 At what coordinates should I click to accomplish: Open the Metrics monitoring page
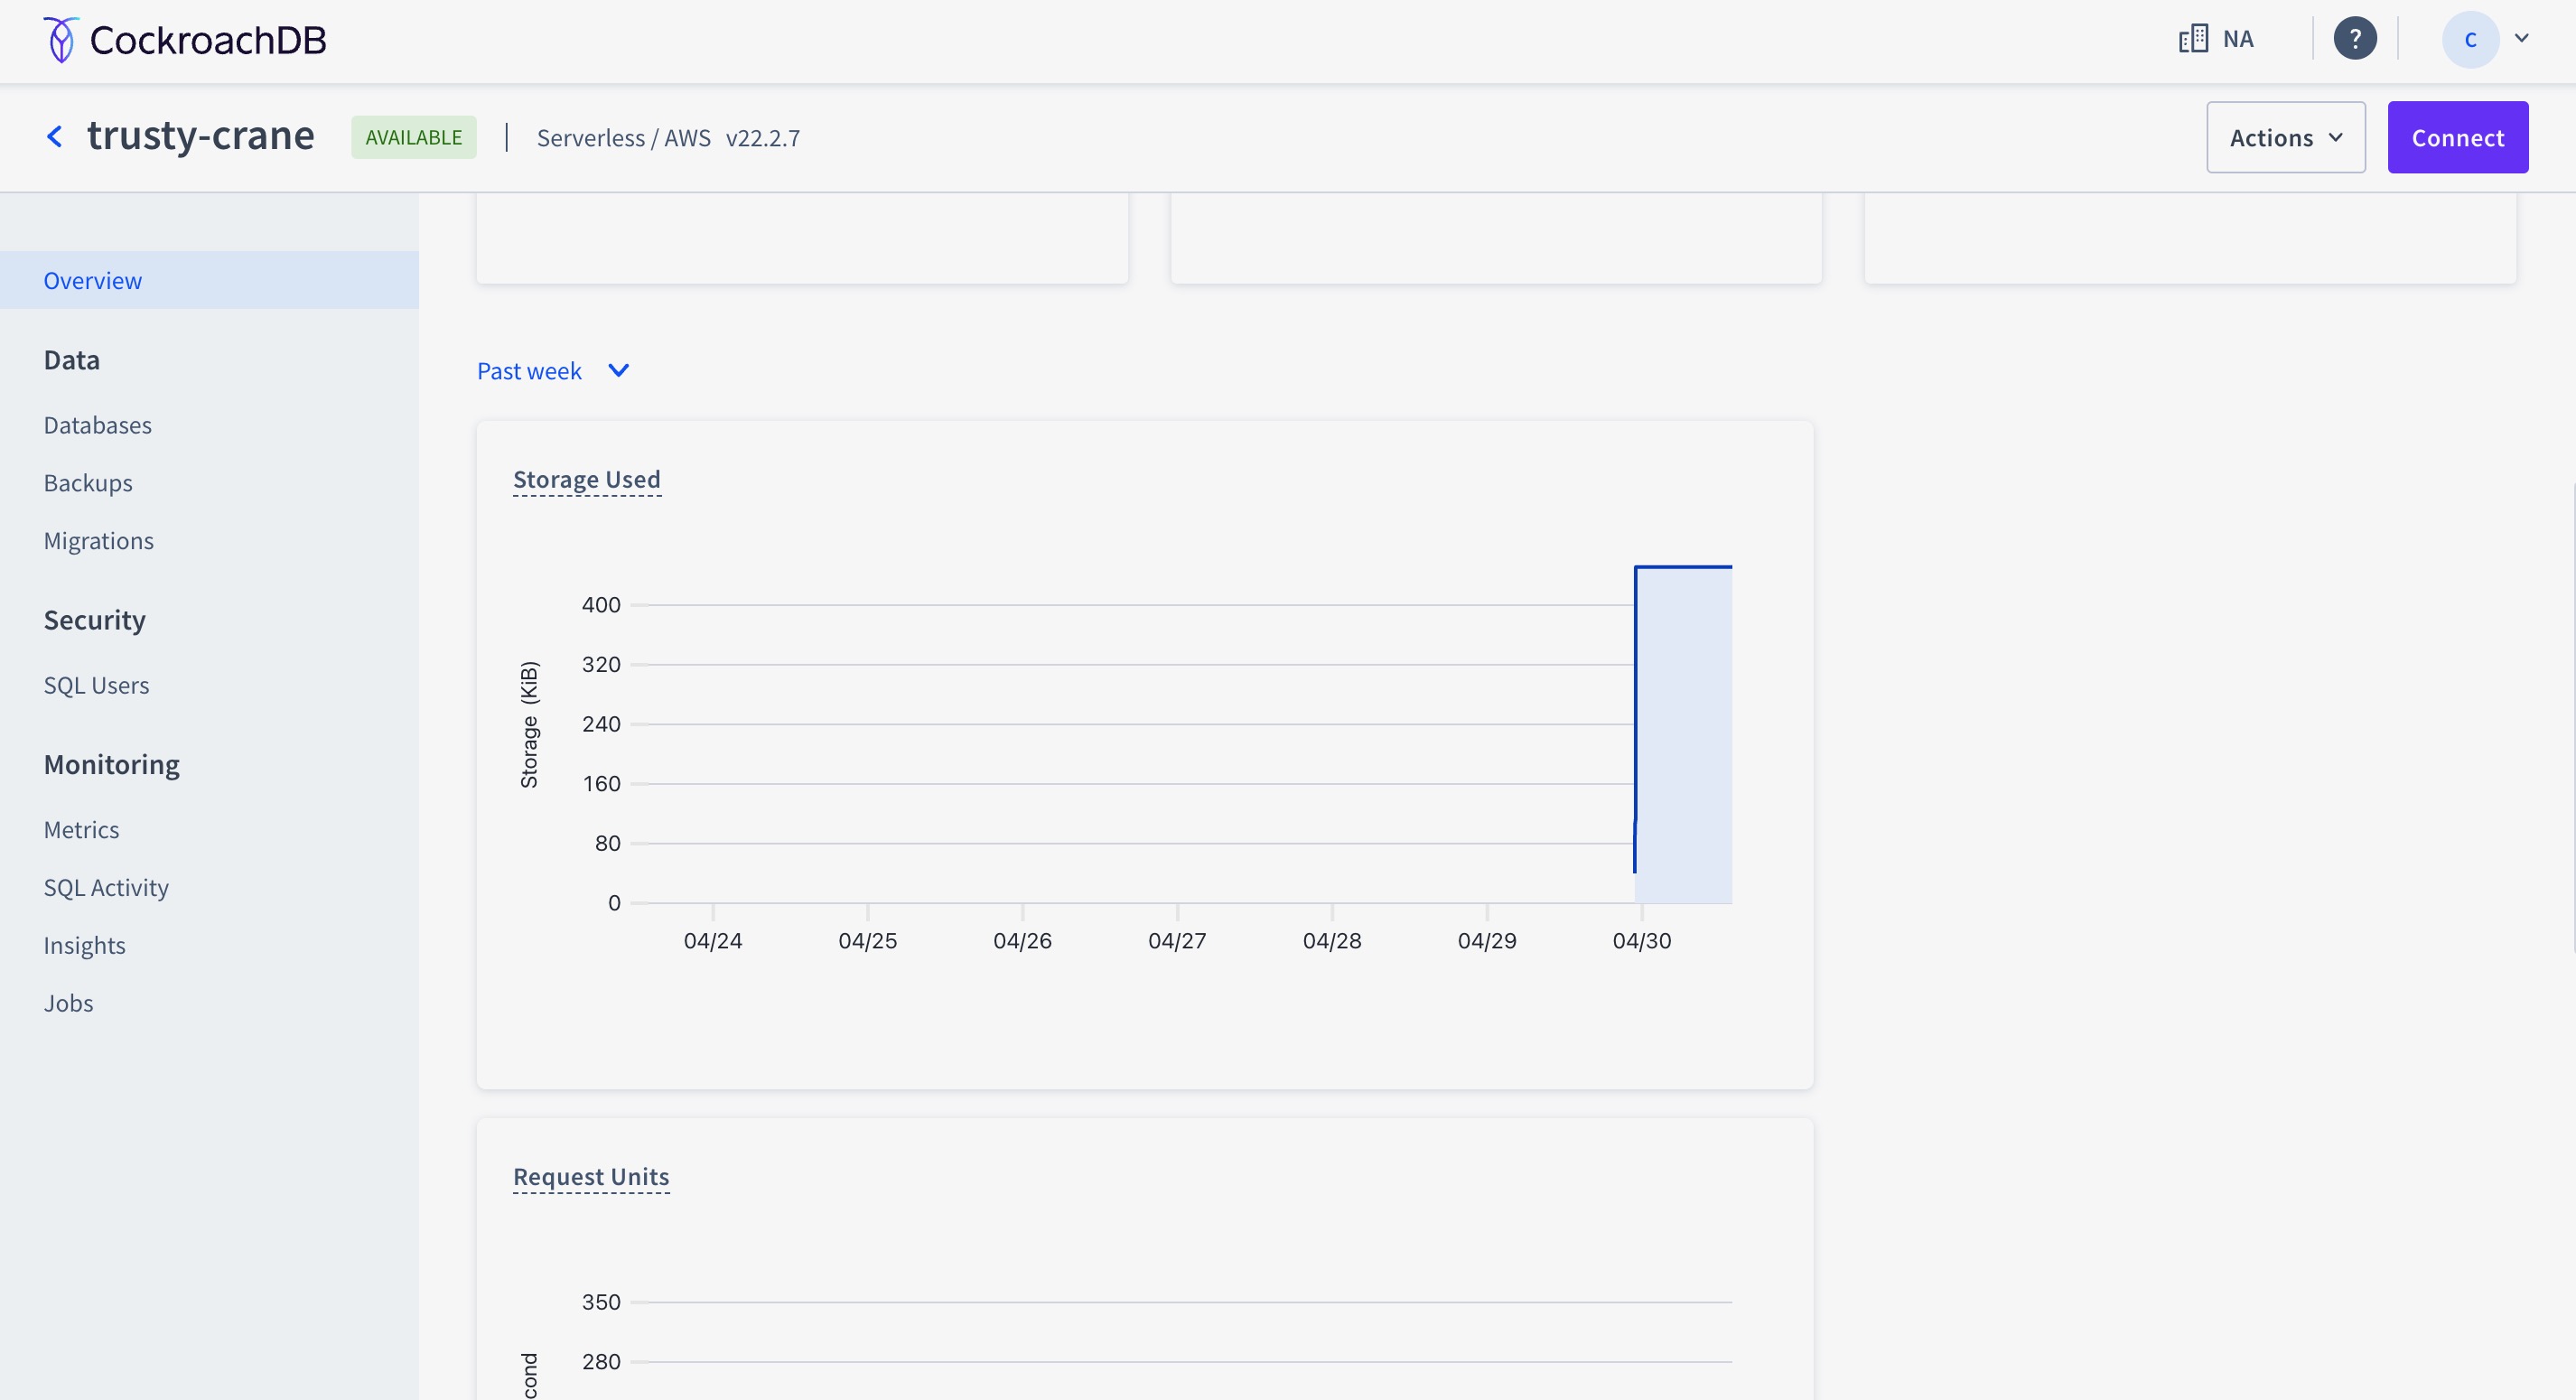[81, 830]
